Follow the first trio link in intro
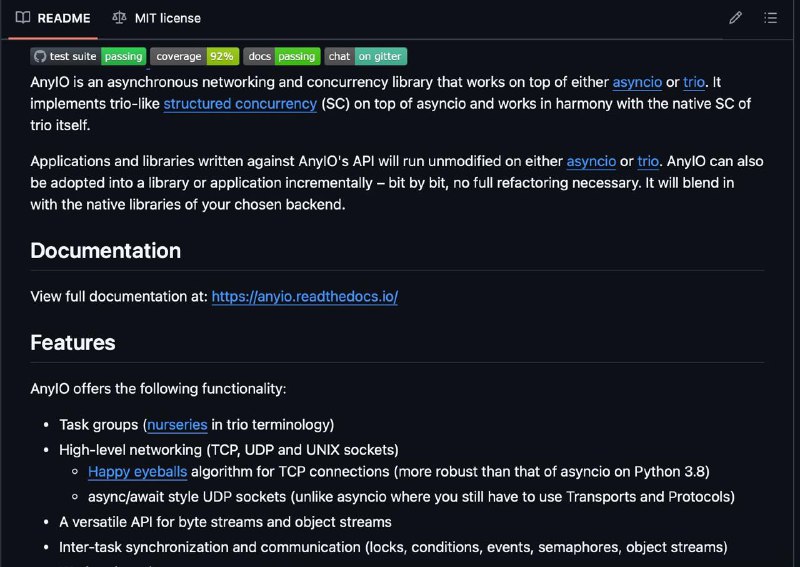Image resolution: width=800 pixels, height=567 pixels. tap(694, 82)
